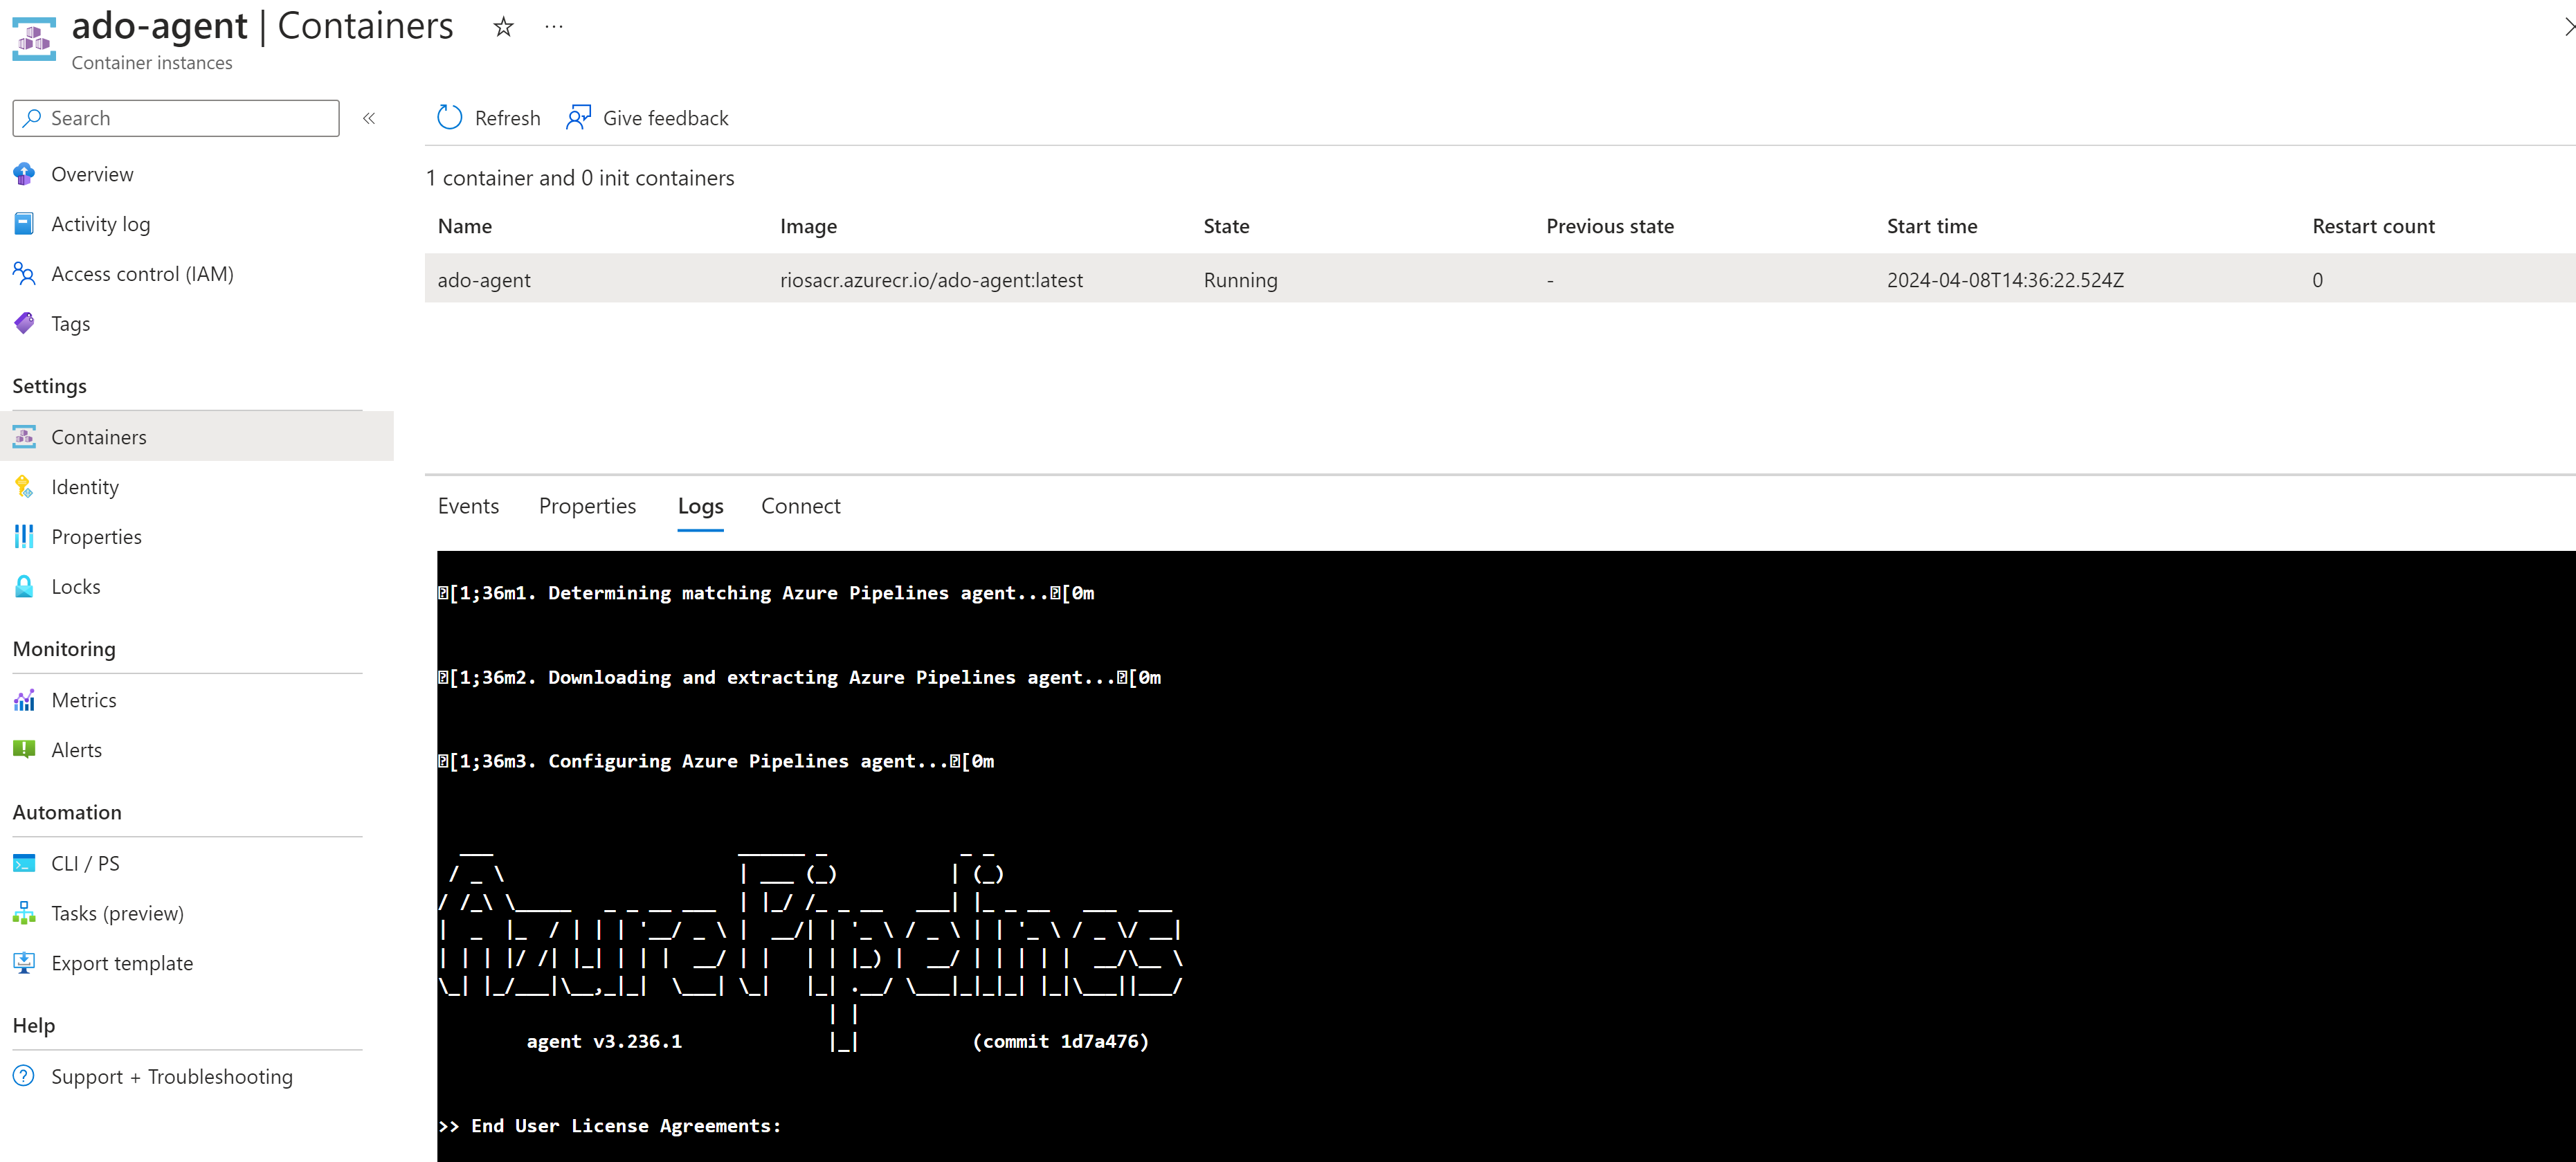Open Properties tab for ado-agent

(x=586, y=505)
